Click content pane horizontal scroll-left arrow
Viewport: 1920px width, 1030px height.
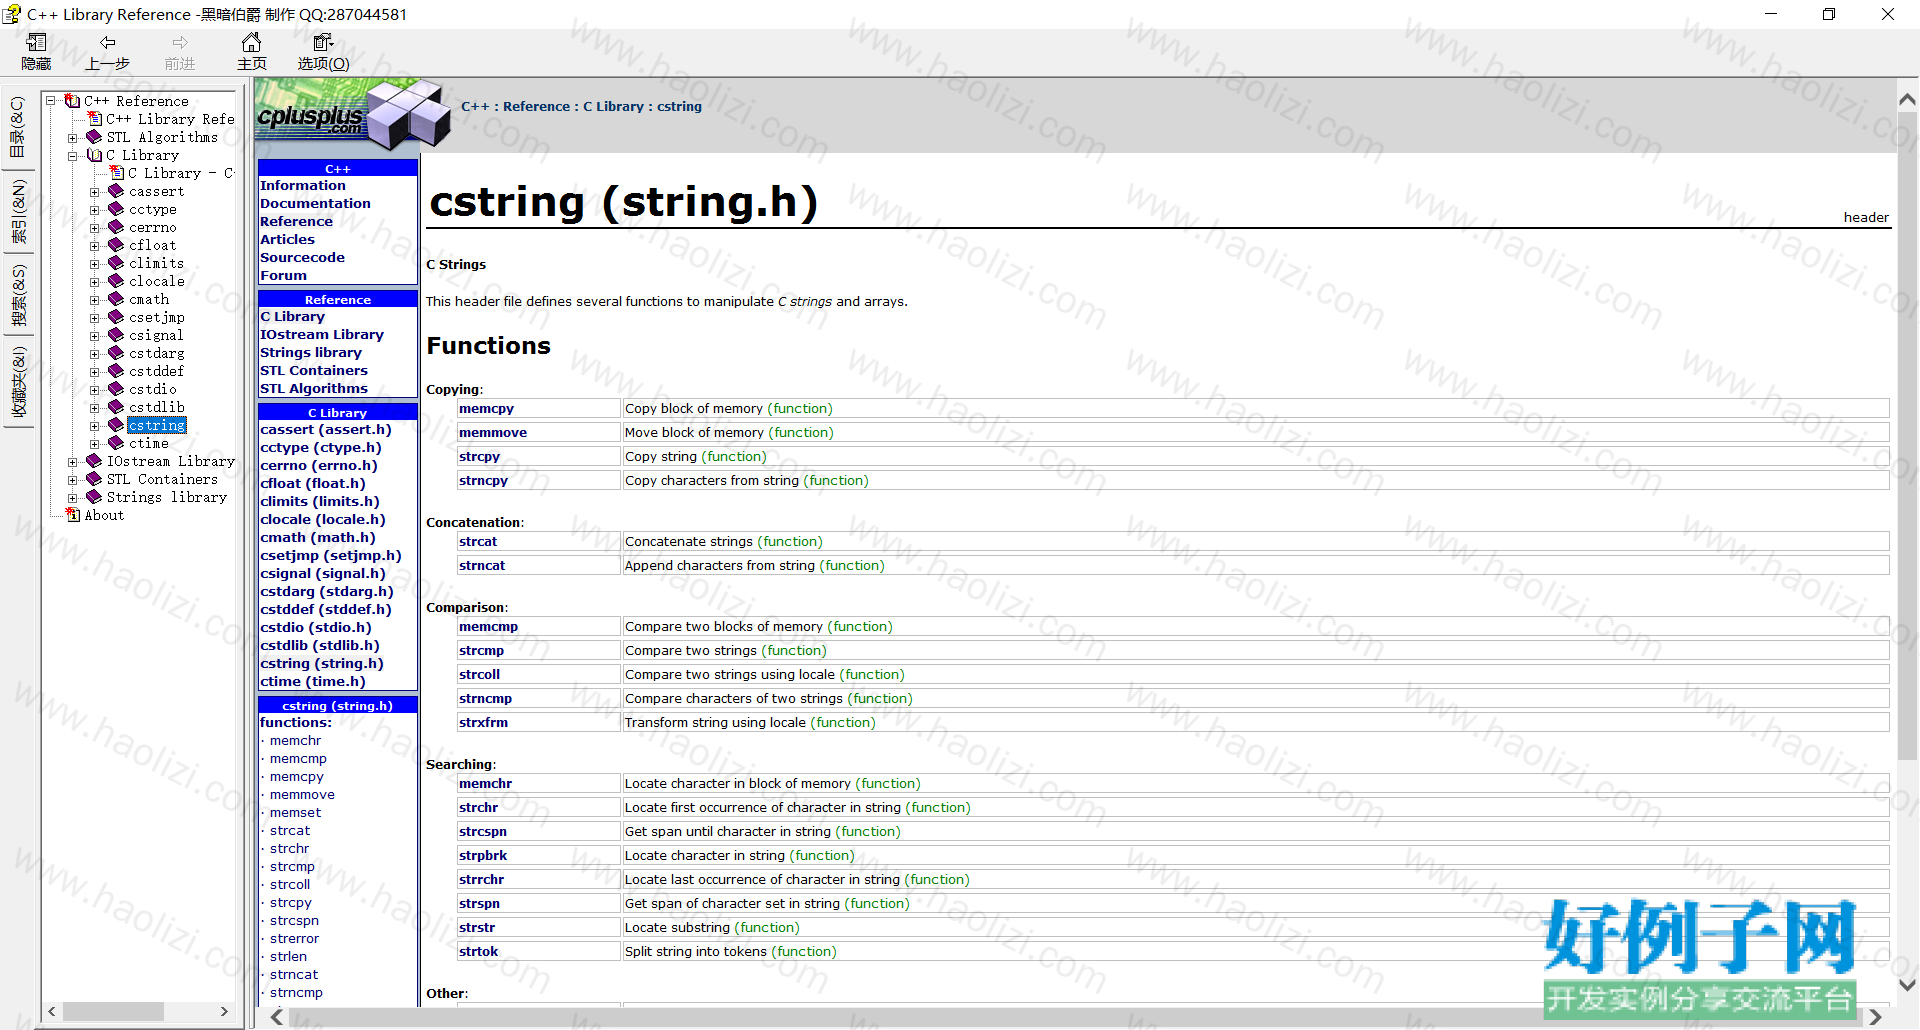[x=277, y=1017]
